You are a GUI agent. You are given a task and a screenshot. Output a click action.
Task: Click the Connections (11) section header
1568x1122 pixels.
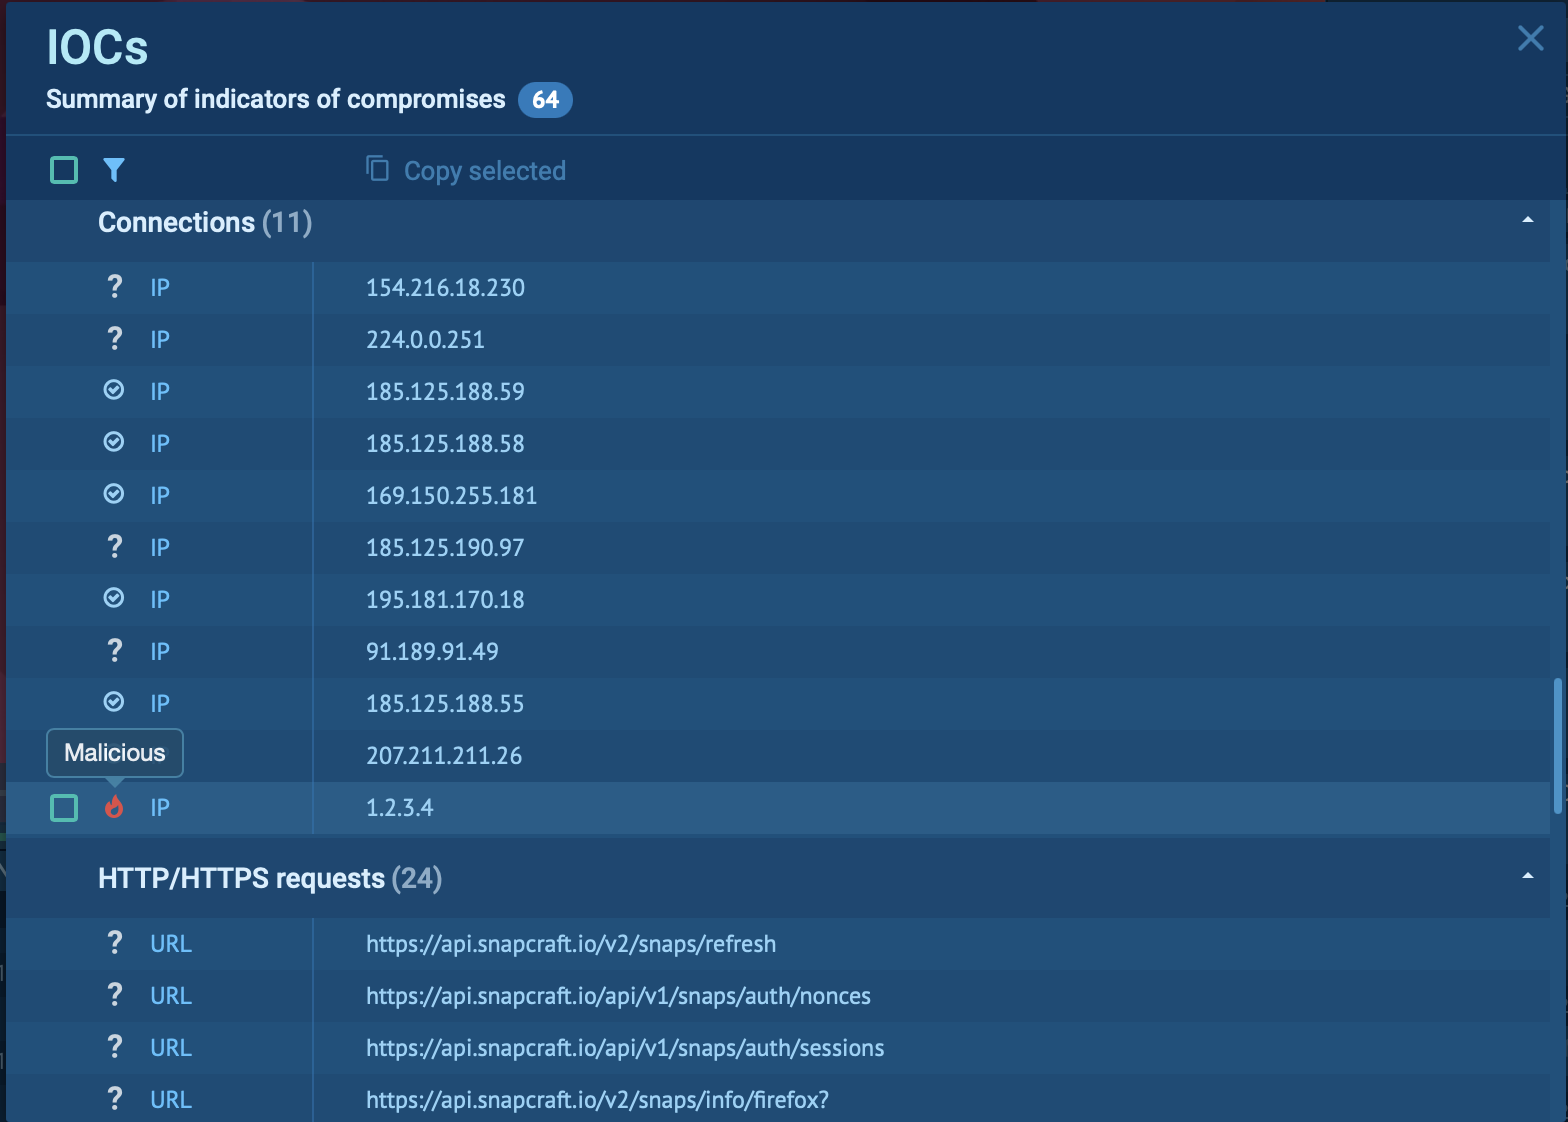pyautogui.click(x=205, y=222)
